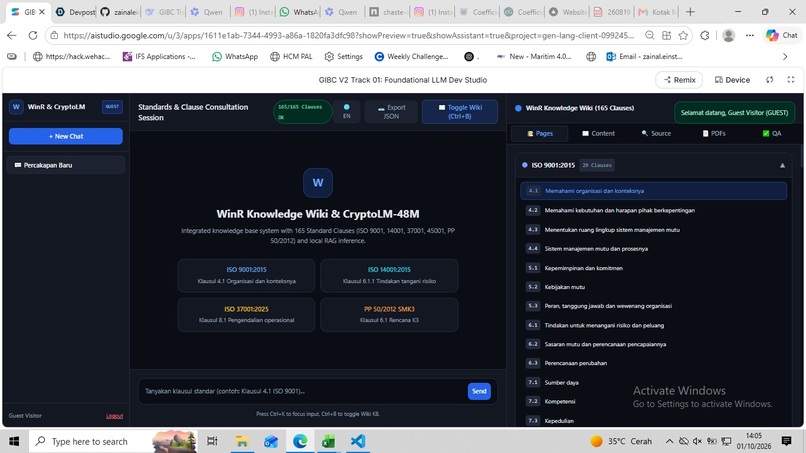The height and width of the screenshot is (453, 806).
Task: Collapse the ISO 9001:2015 section arrow
Action: (782, 166)
